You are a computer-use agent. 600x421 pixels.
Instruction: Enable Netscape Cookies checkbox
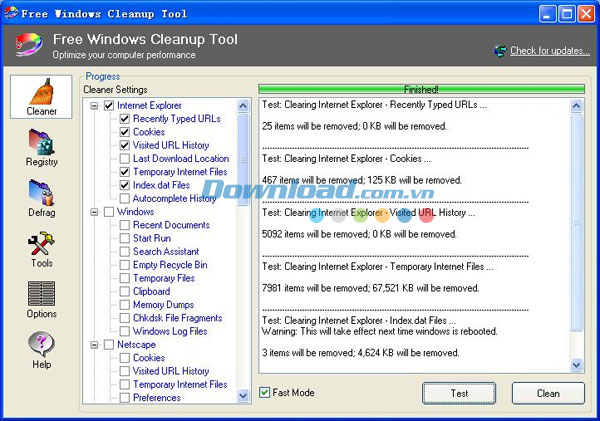(125, 358)
